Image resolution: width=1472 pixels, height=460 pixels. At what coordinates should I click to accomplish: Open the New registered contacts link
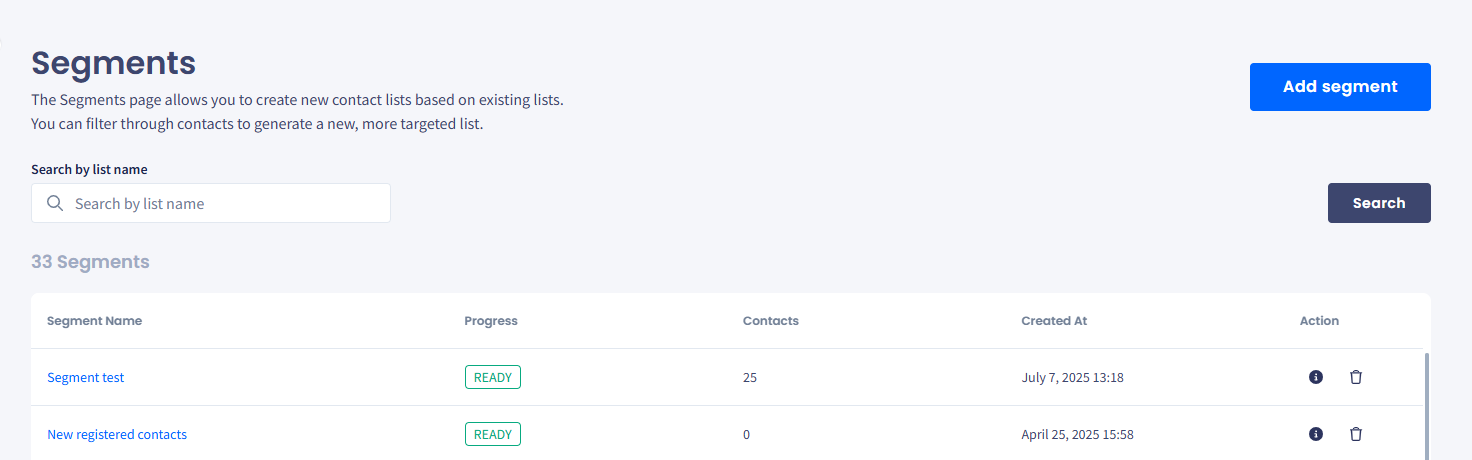(x=117, y=434)
